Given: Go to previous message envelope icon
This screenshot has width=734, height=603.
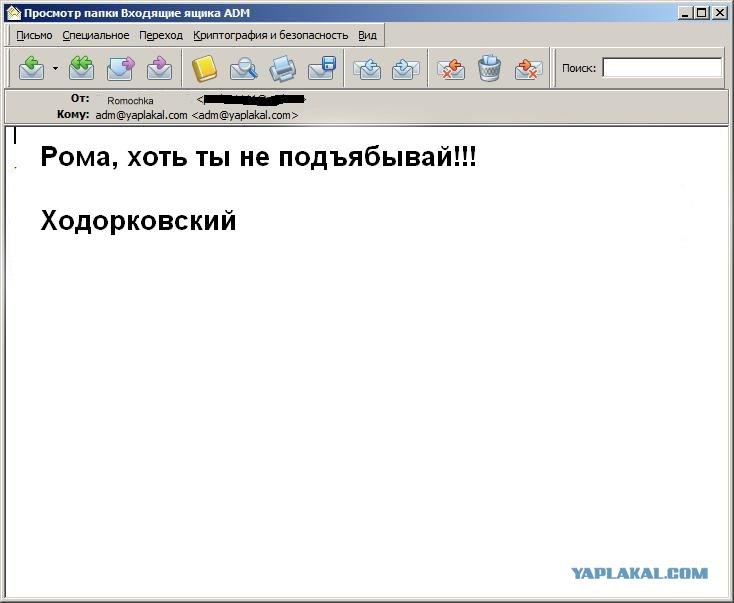Looking at the screenshot, I should click(367, 68).
